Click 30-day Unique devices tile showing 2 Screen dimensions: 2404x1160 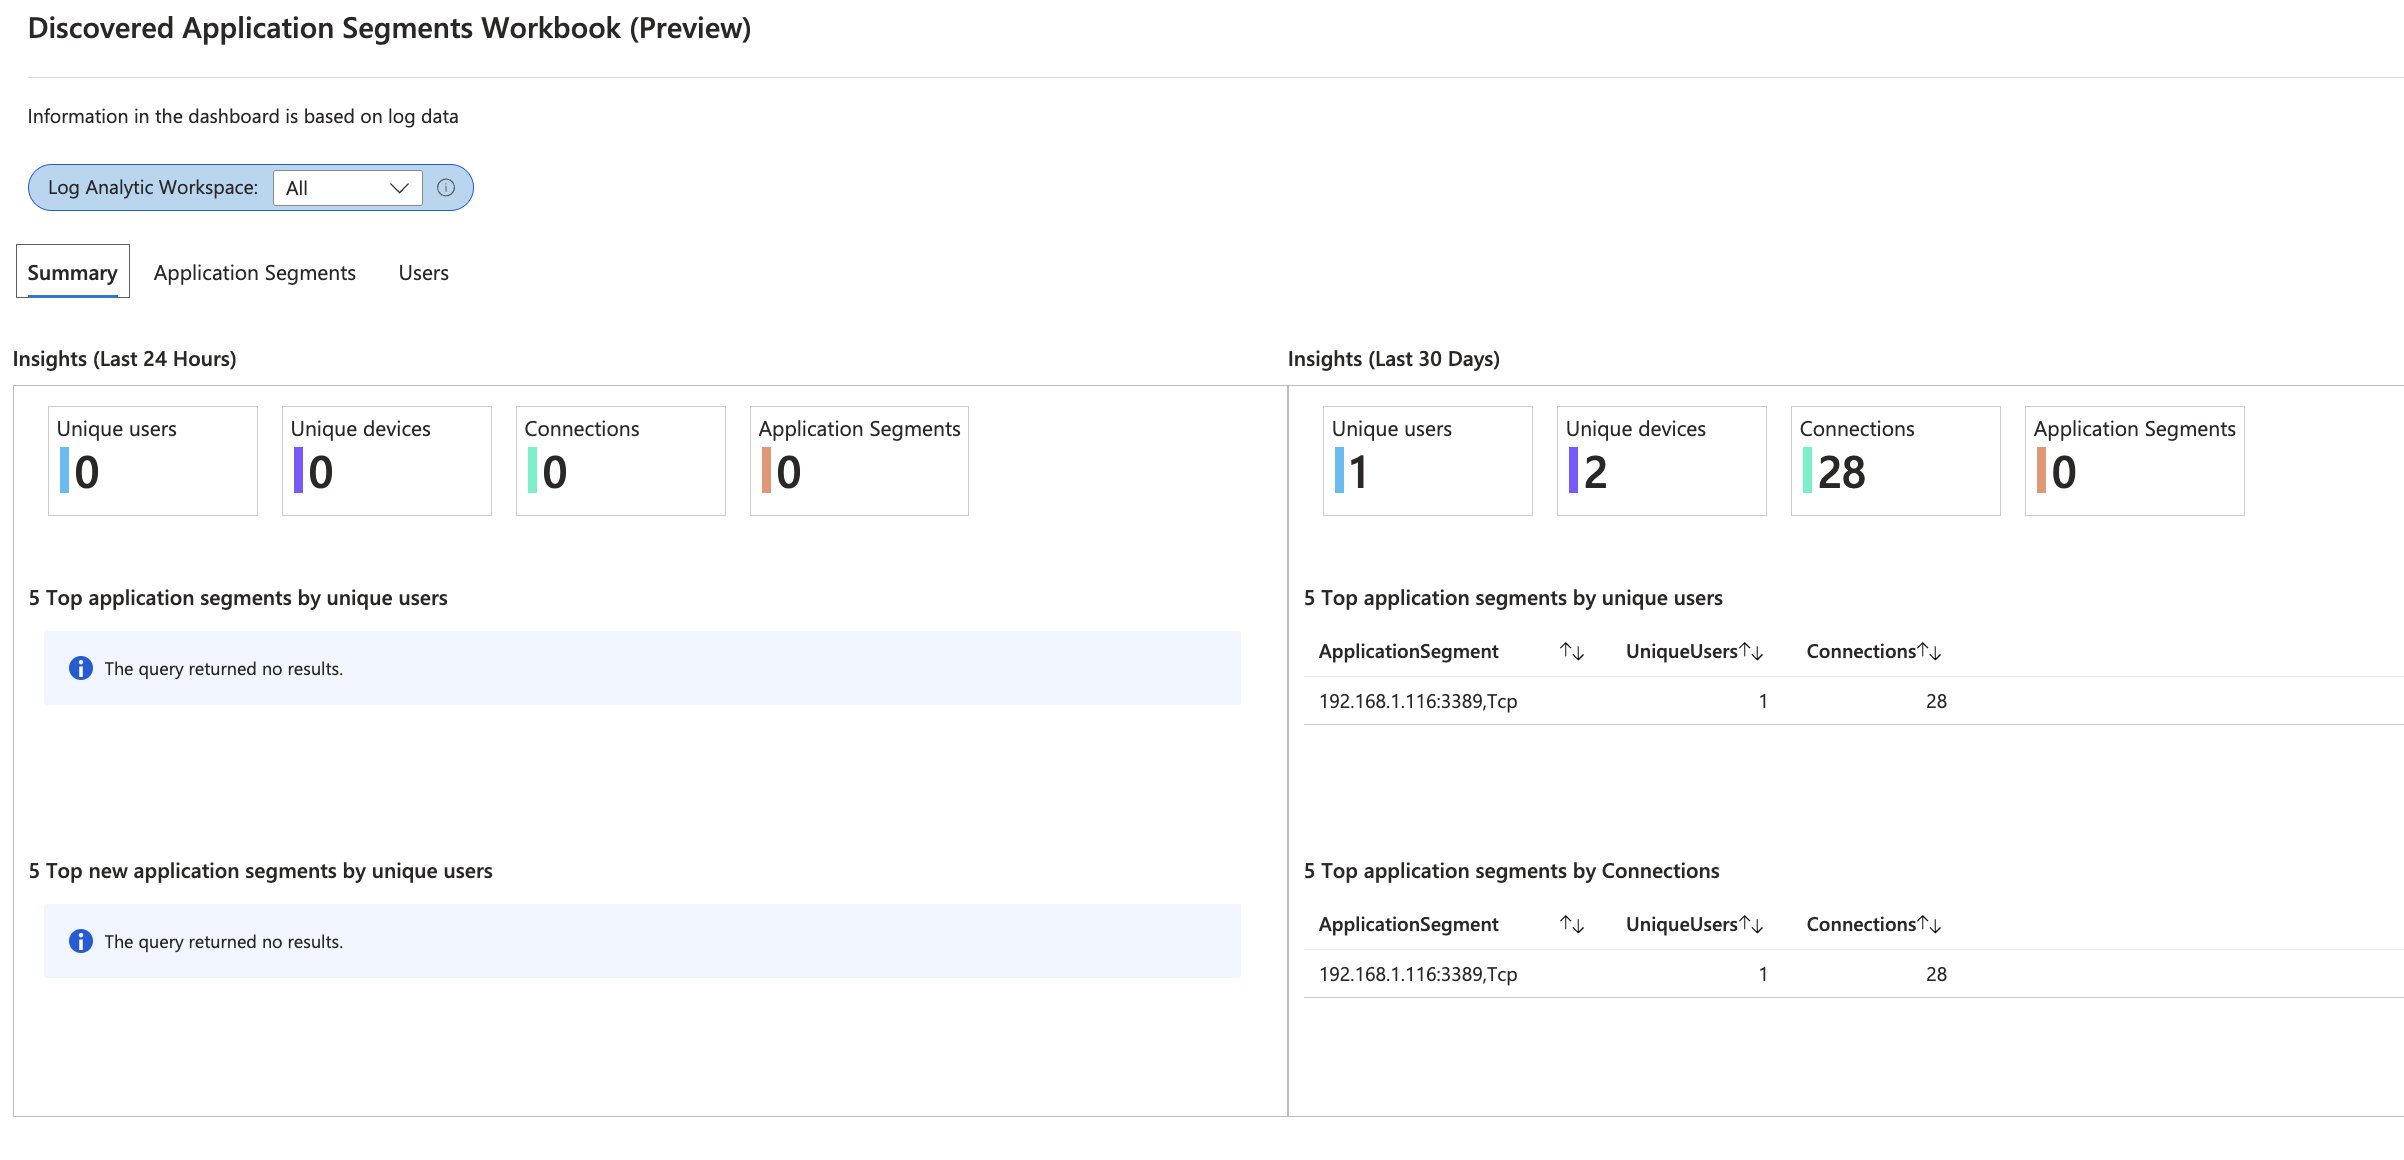1661,461
